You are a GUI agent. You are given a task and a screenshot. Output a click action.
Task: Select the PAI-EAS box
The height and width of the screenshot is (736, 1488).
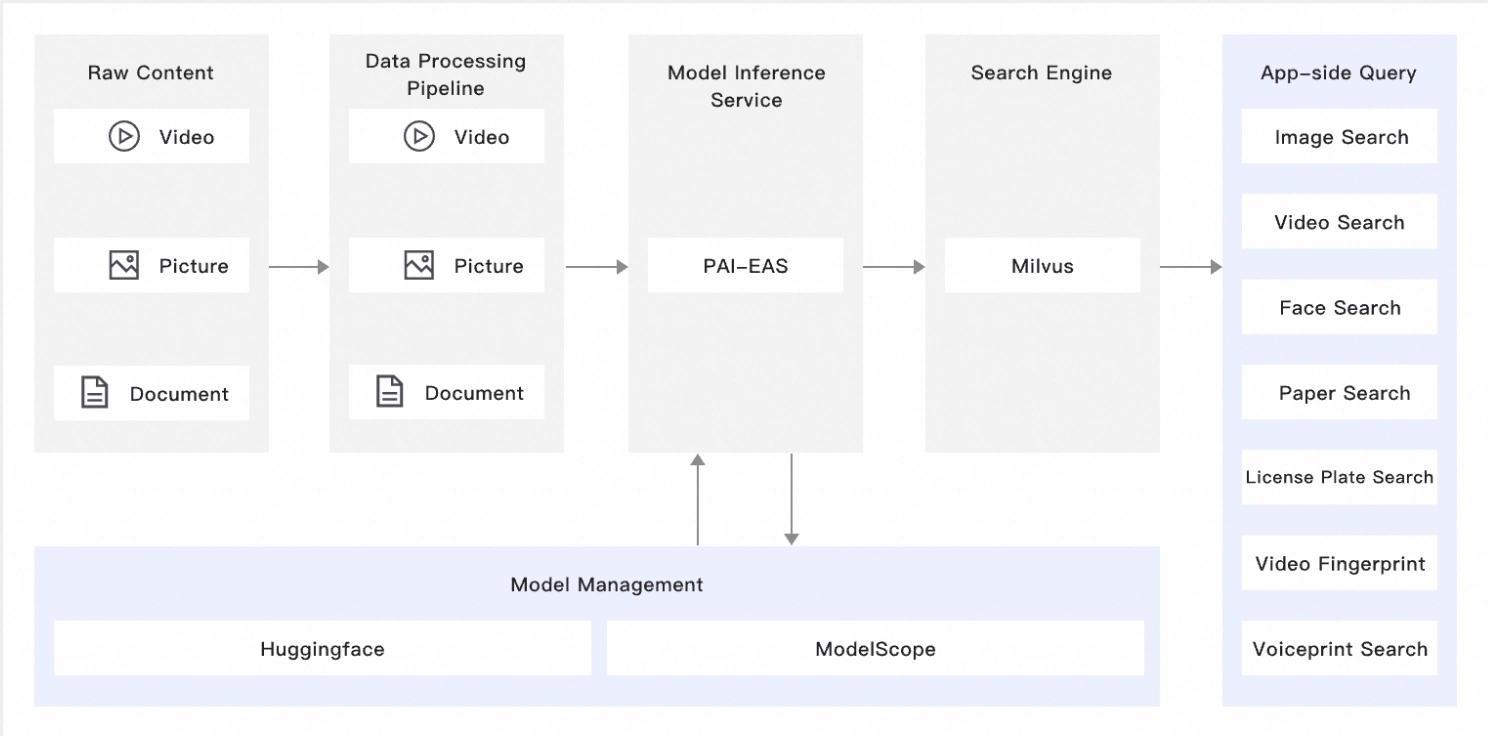click(745, 266)
